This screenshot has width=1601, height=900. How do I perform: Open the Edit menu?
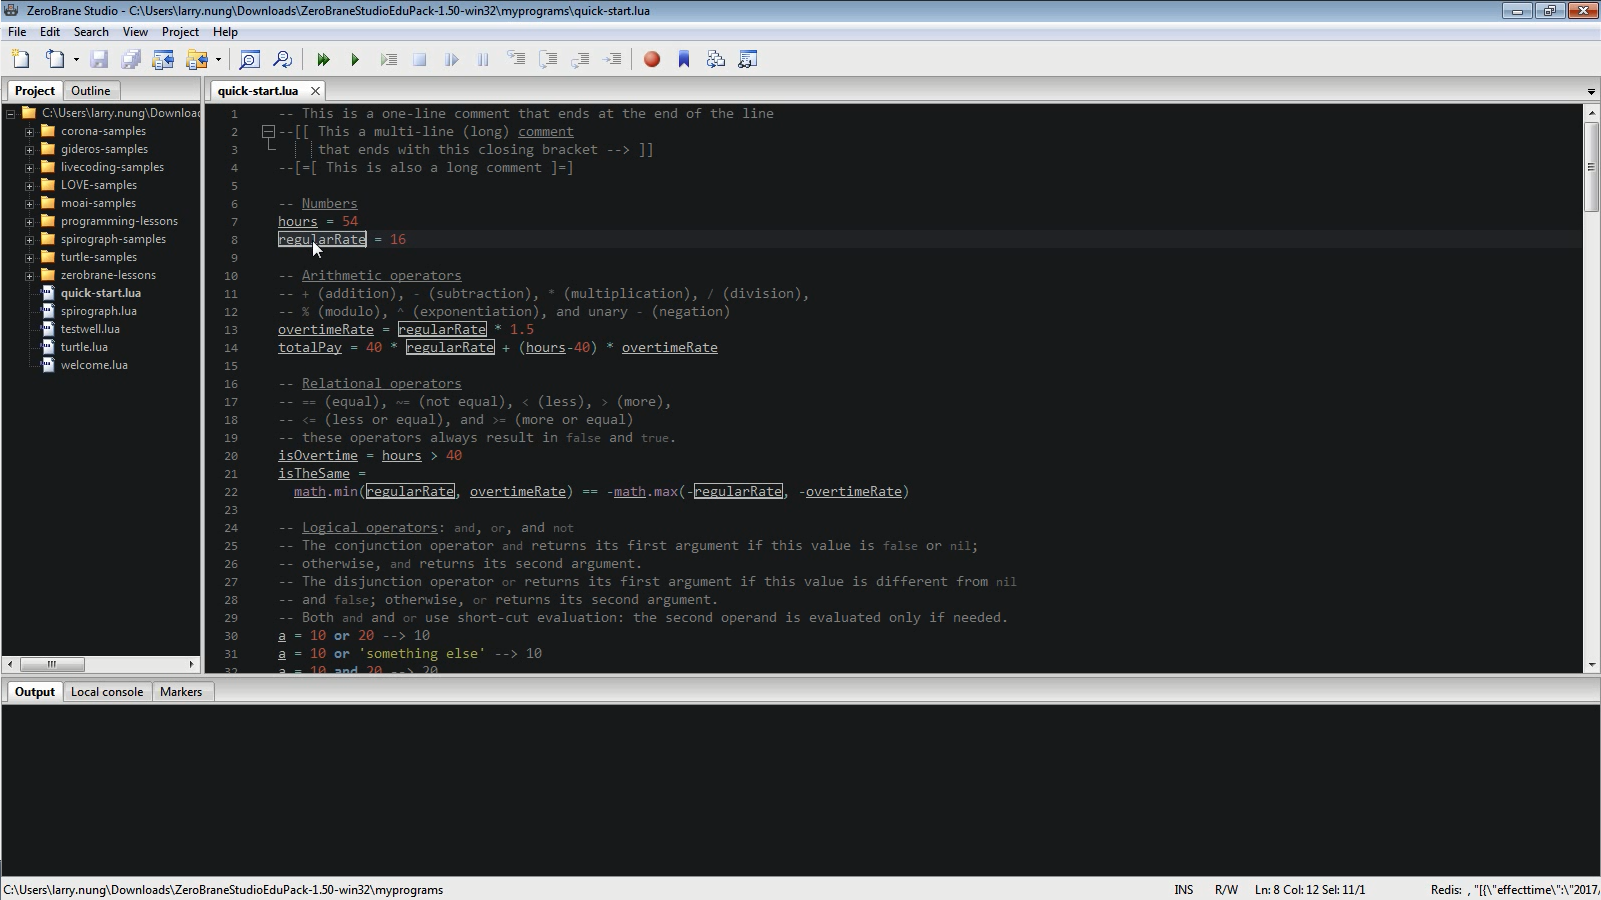[50, 32]
